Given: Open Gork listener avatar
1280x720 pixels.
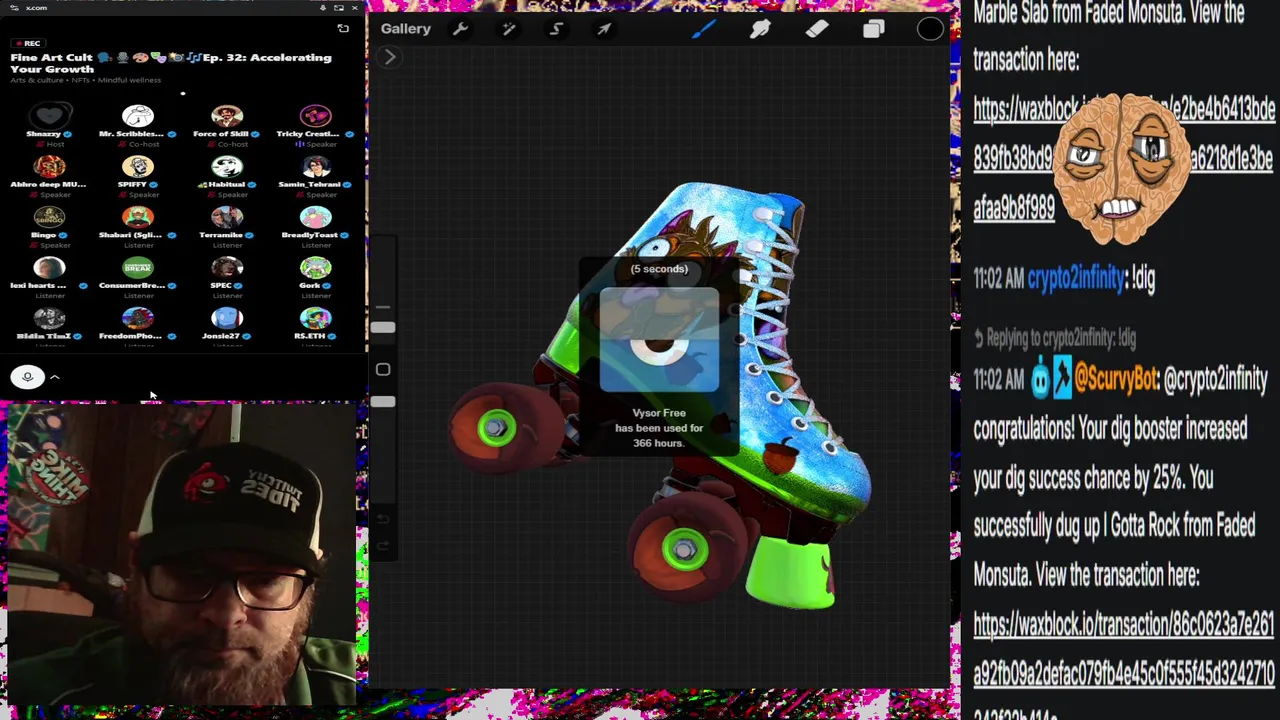Looking at the screenshot, I should tap(315, 268).
